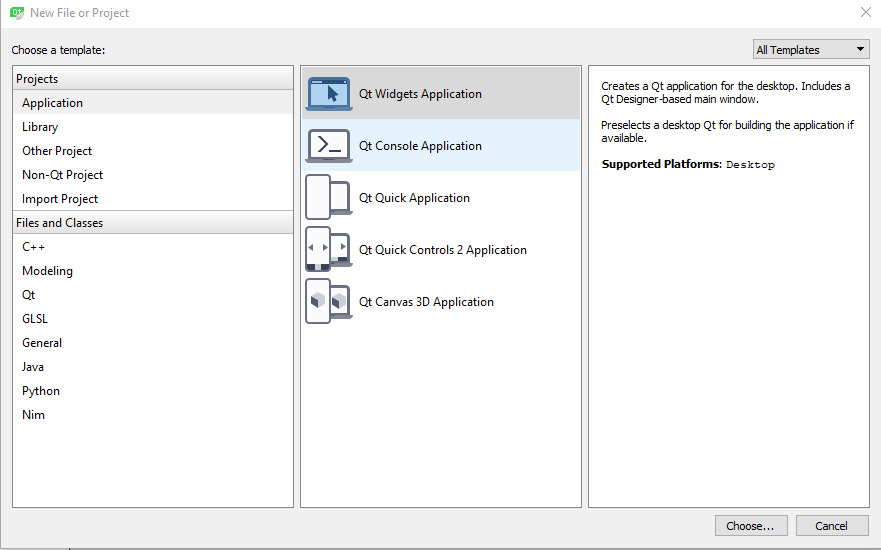The height and width of the screenshot is (550, 881).
Task: Select the Other Project category
Action: click(153, 151)
